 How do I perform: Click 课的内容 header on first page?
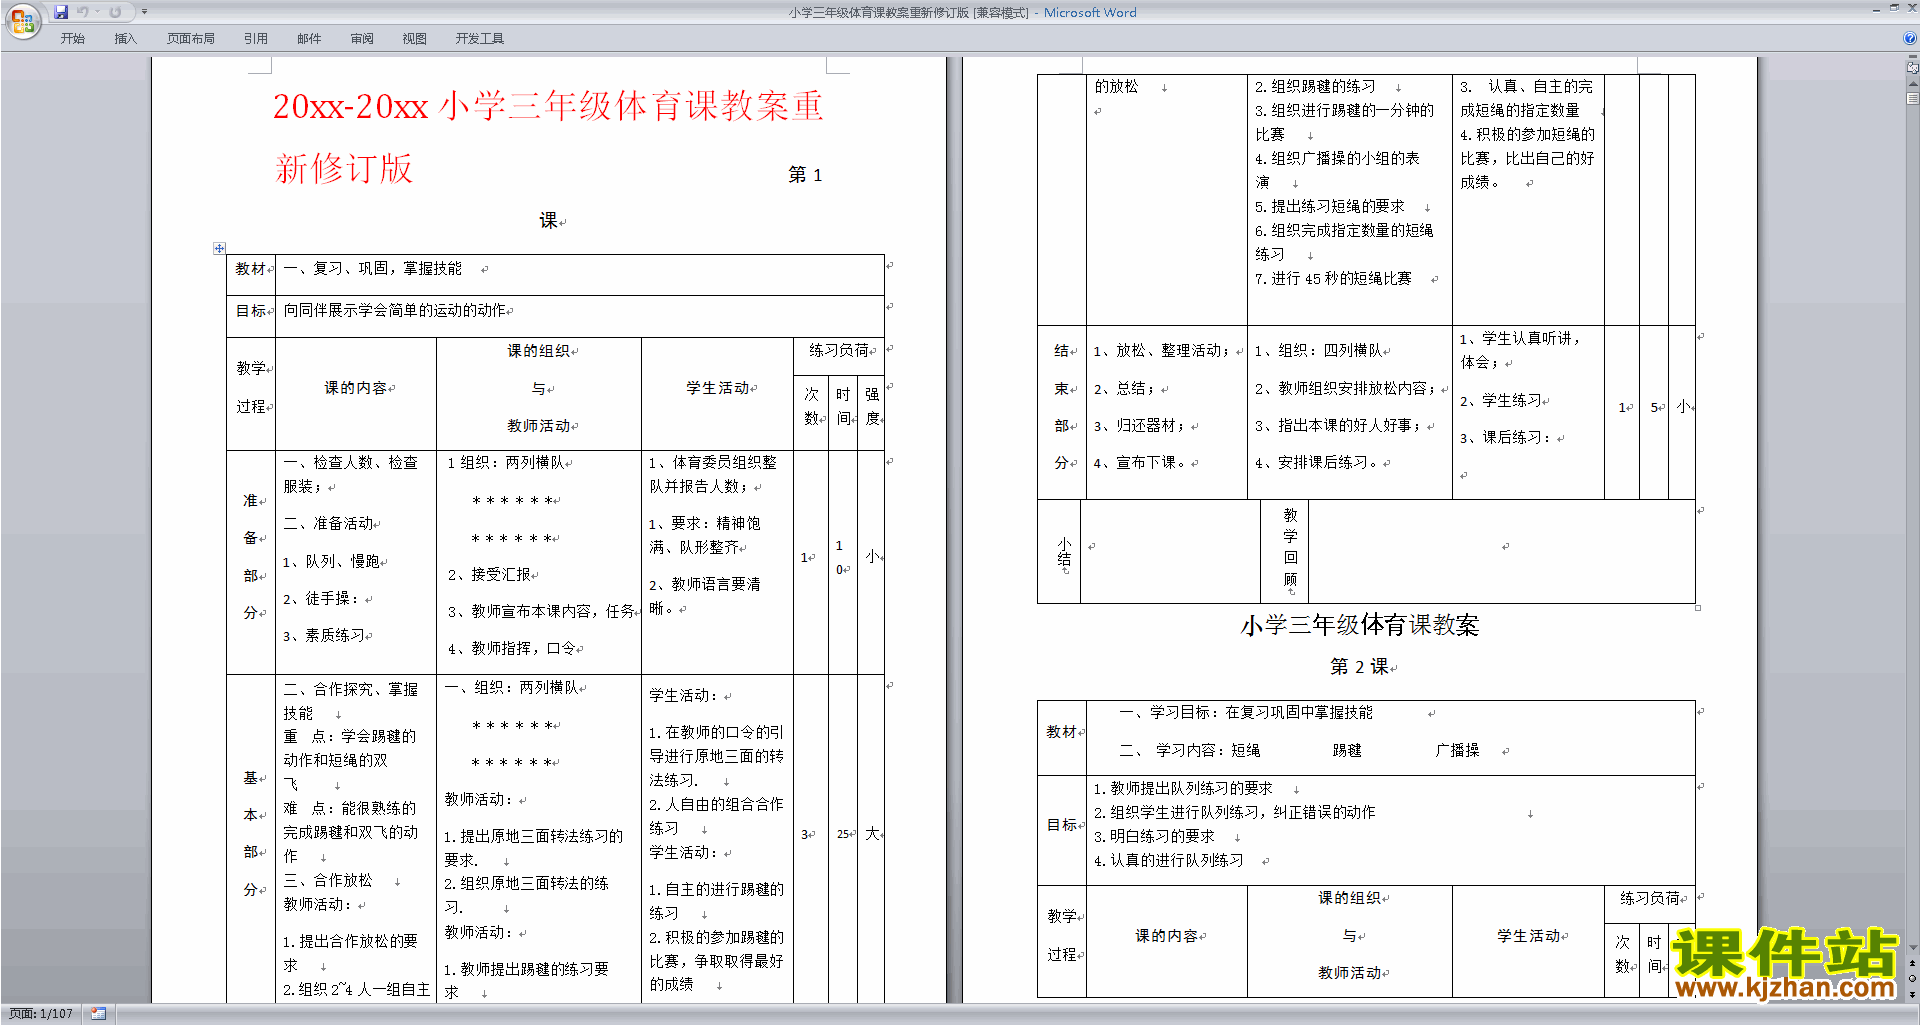click(355, 388)
